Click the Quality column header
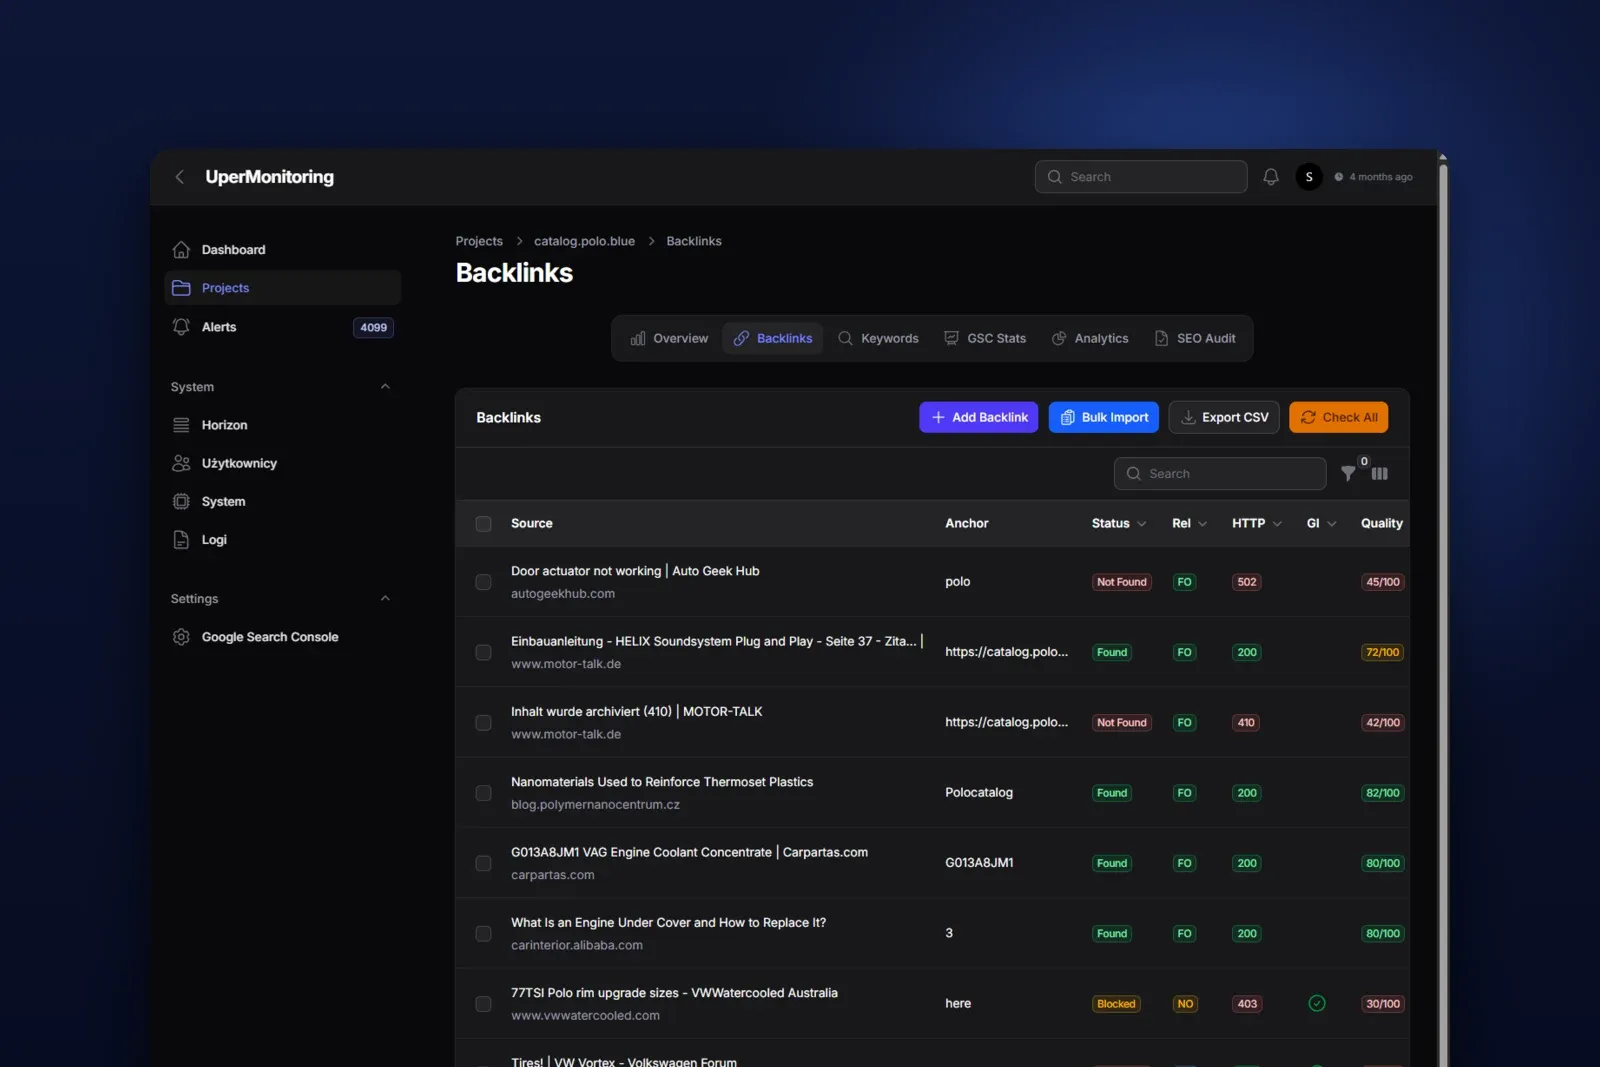Screen dimensions: 1600x1067 click(1382, 524)
